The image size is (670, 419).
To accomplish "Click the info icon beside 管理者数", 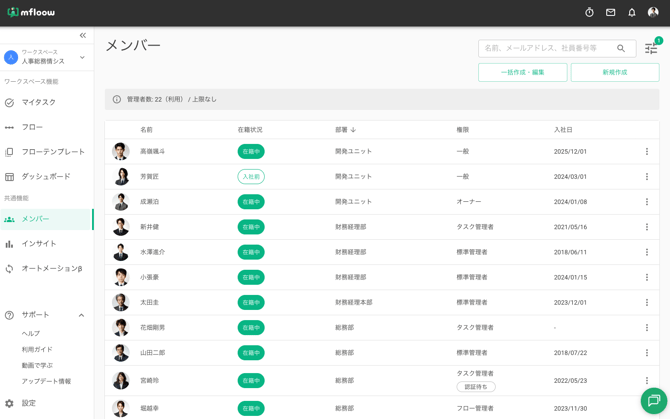I will click(117, 99).
